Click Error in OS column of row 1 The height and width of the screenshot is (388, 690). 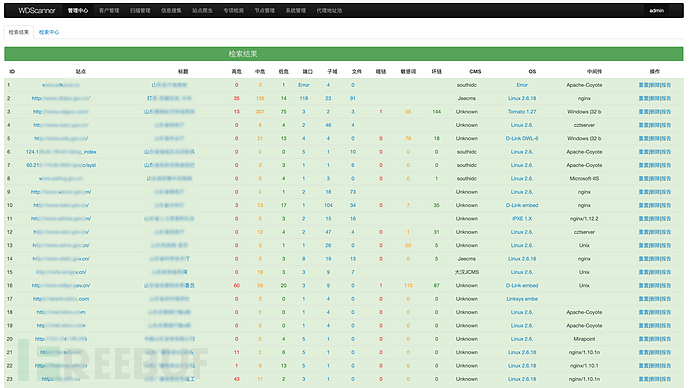[522, 85]
